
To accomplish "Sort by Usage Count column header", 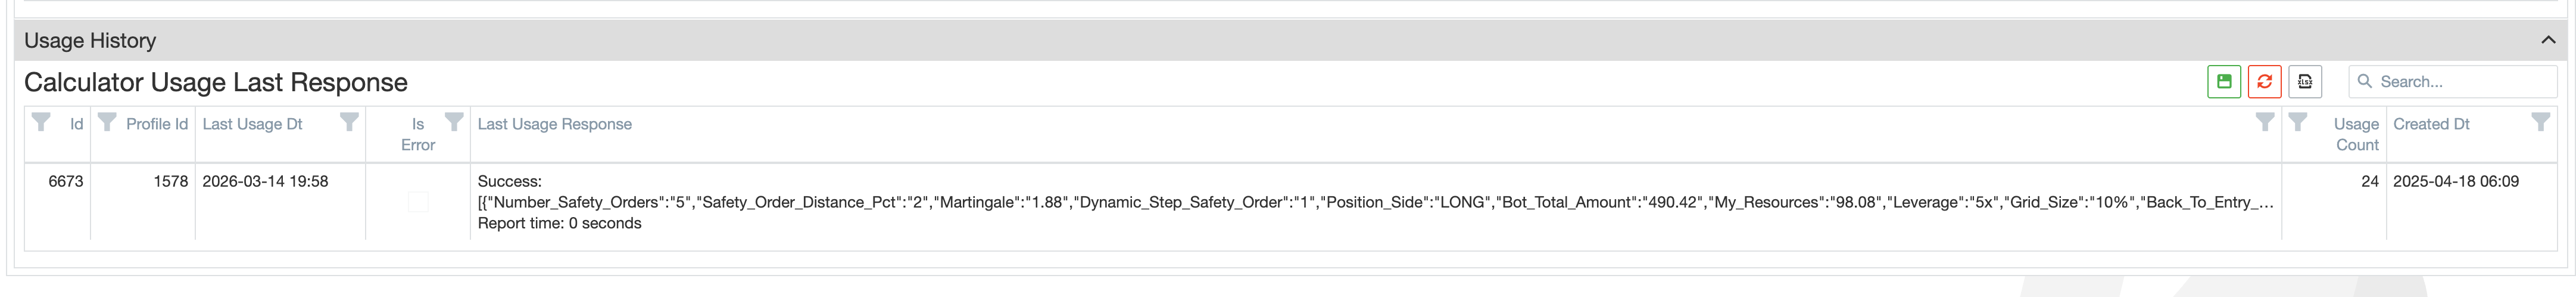I will (x=2356, y=134).
